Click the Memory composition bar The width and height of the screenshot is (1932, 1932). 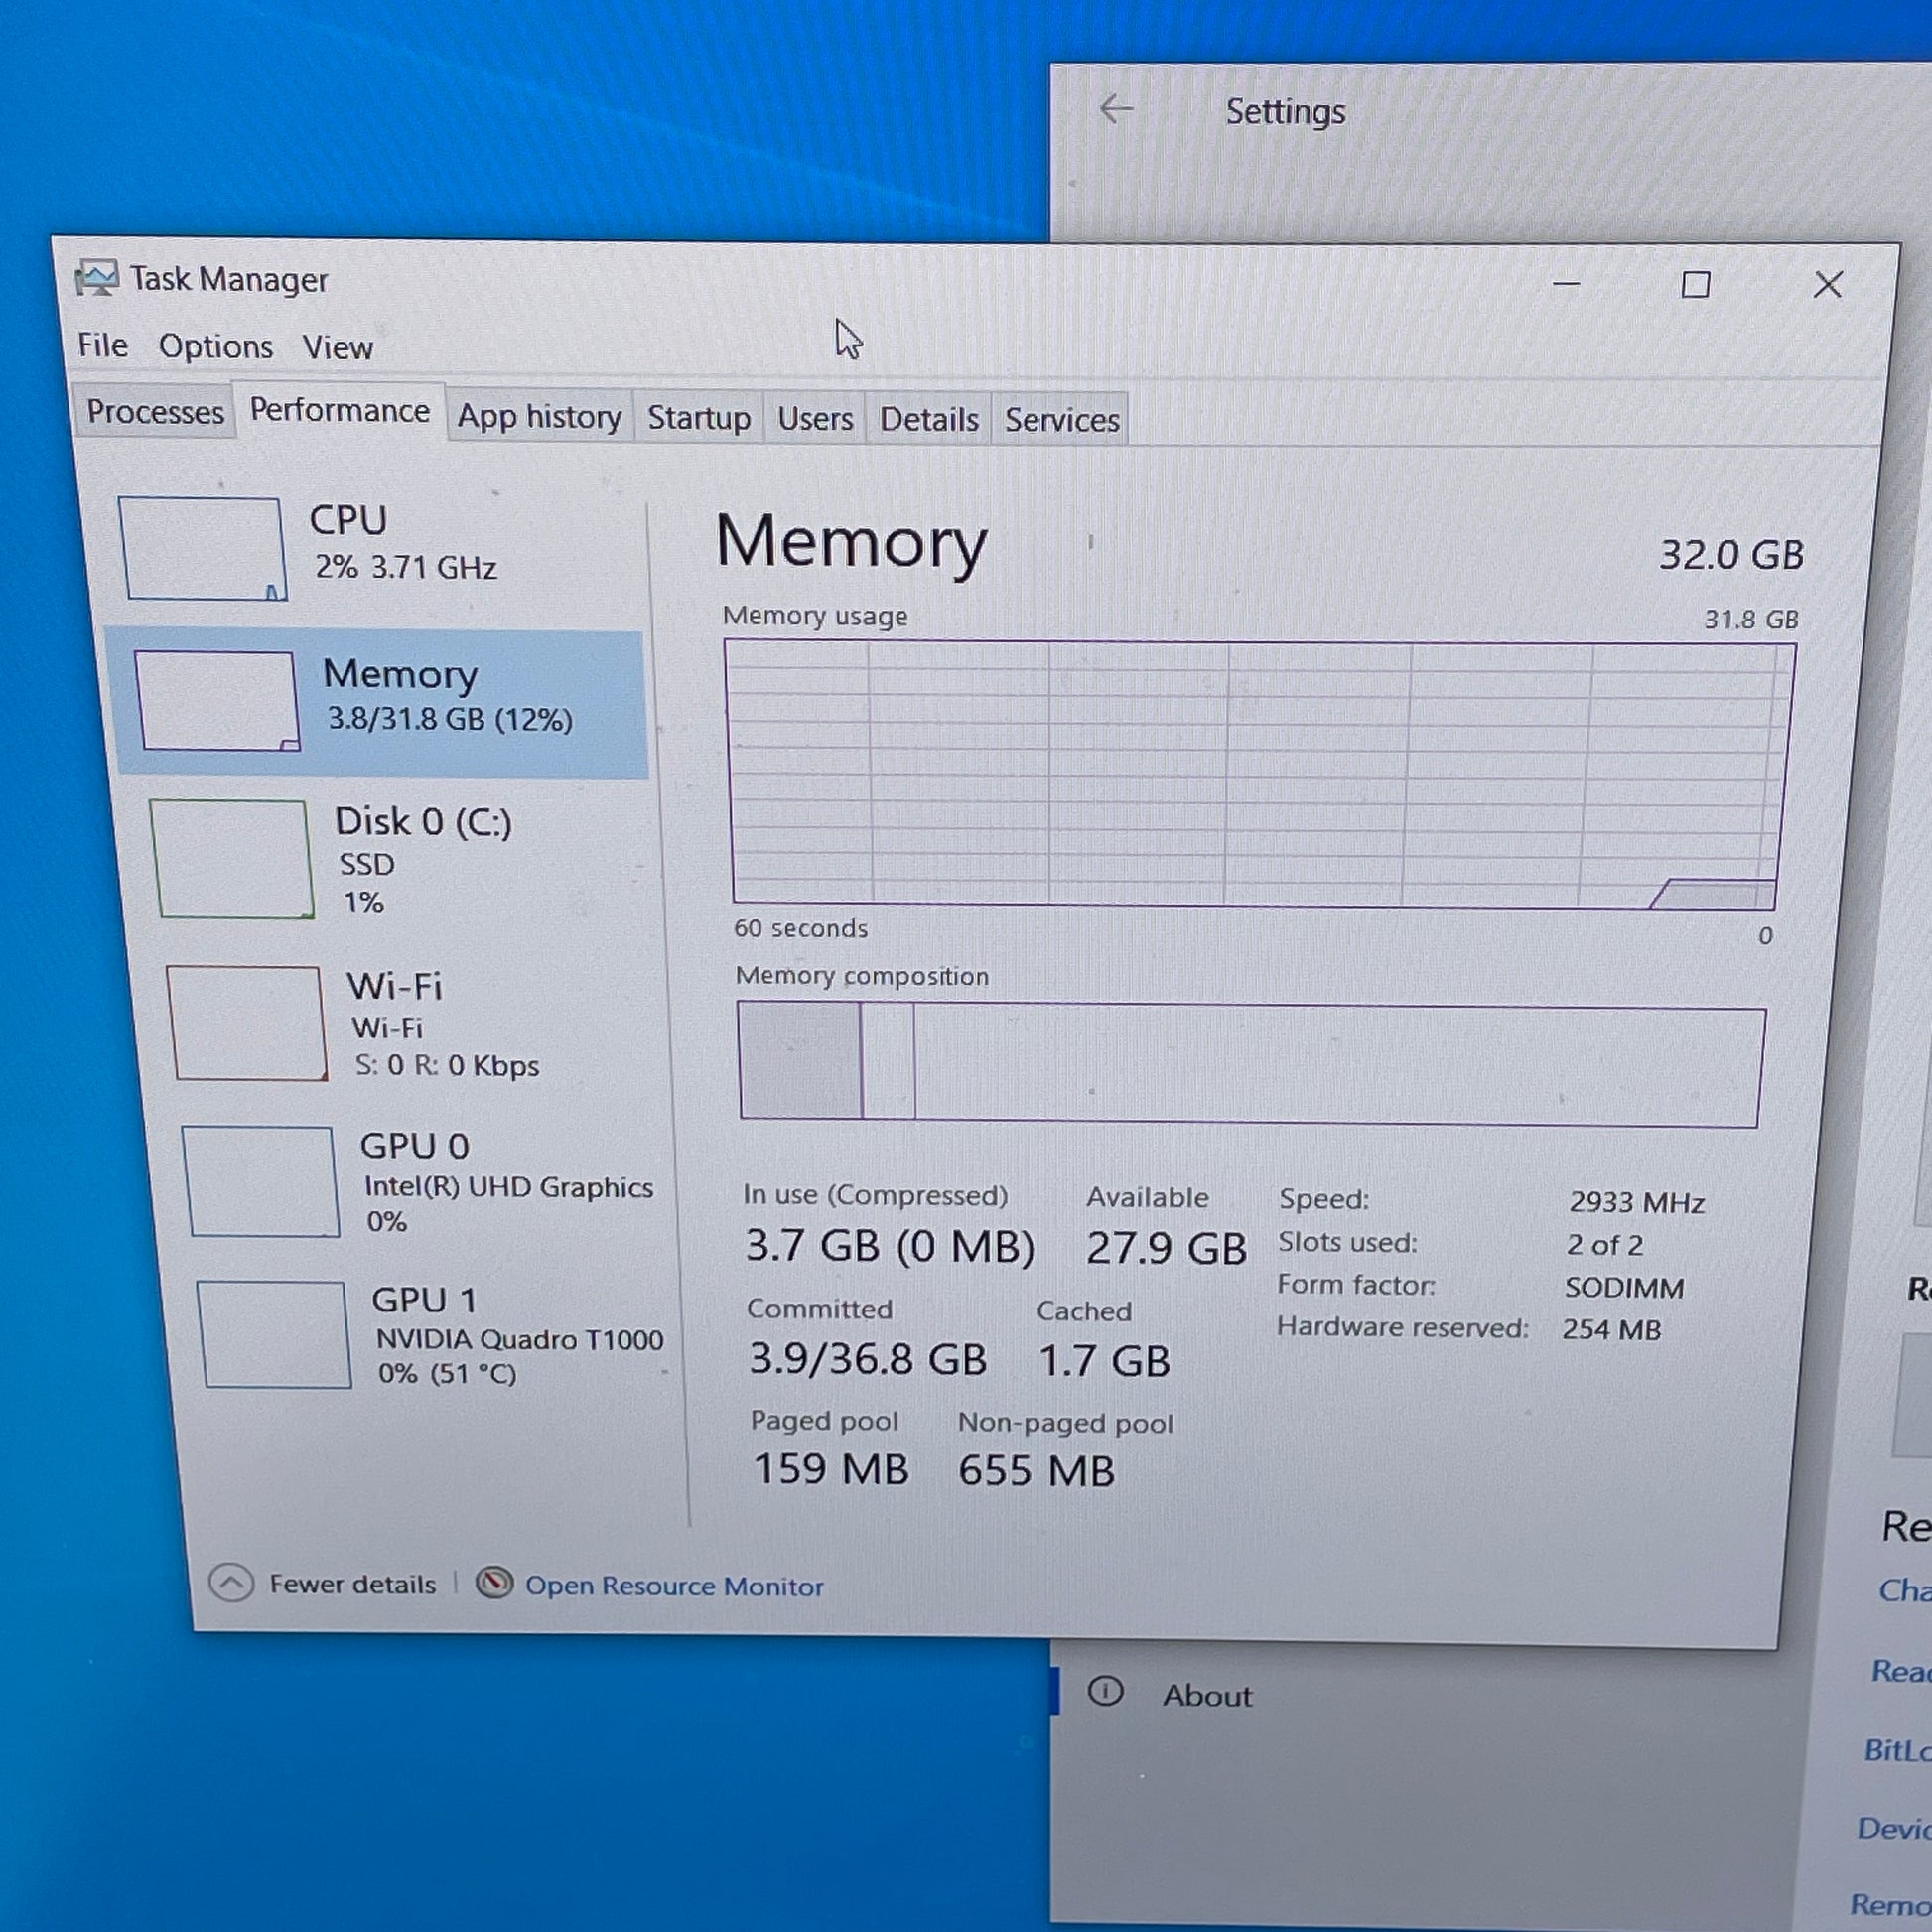pyautogui.click(x=1249, y=1066)
